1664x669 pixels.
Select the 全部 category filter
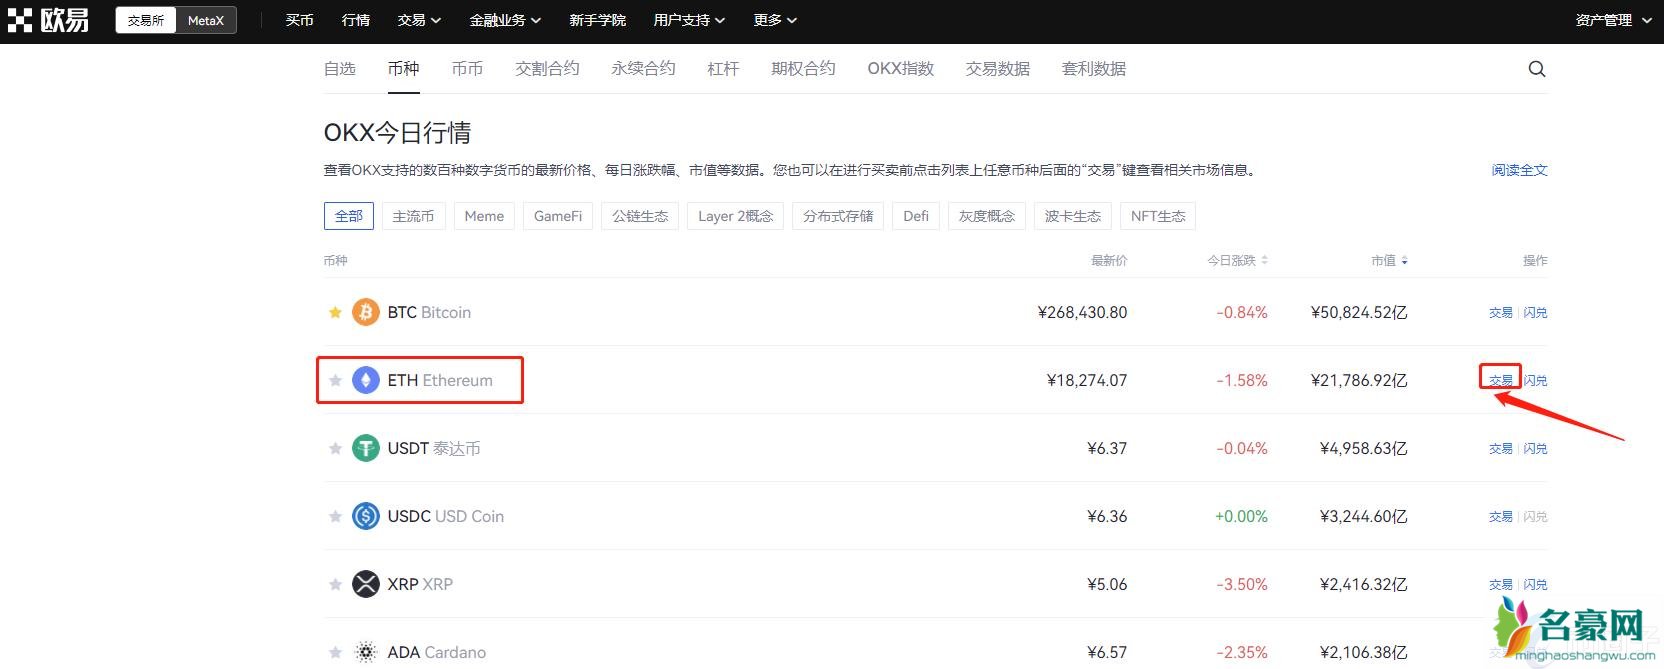349,216
